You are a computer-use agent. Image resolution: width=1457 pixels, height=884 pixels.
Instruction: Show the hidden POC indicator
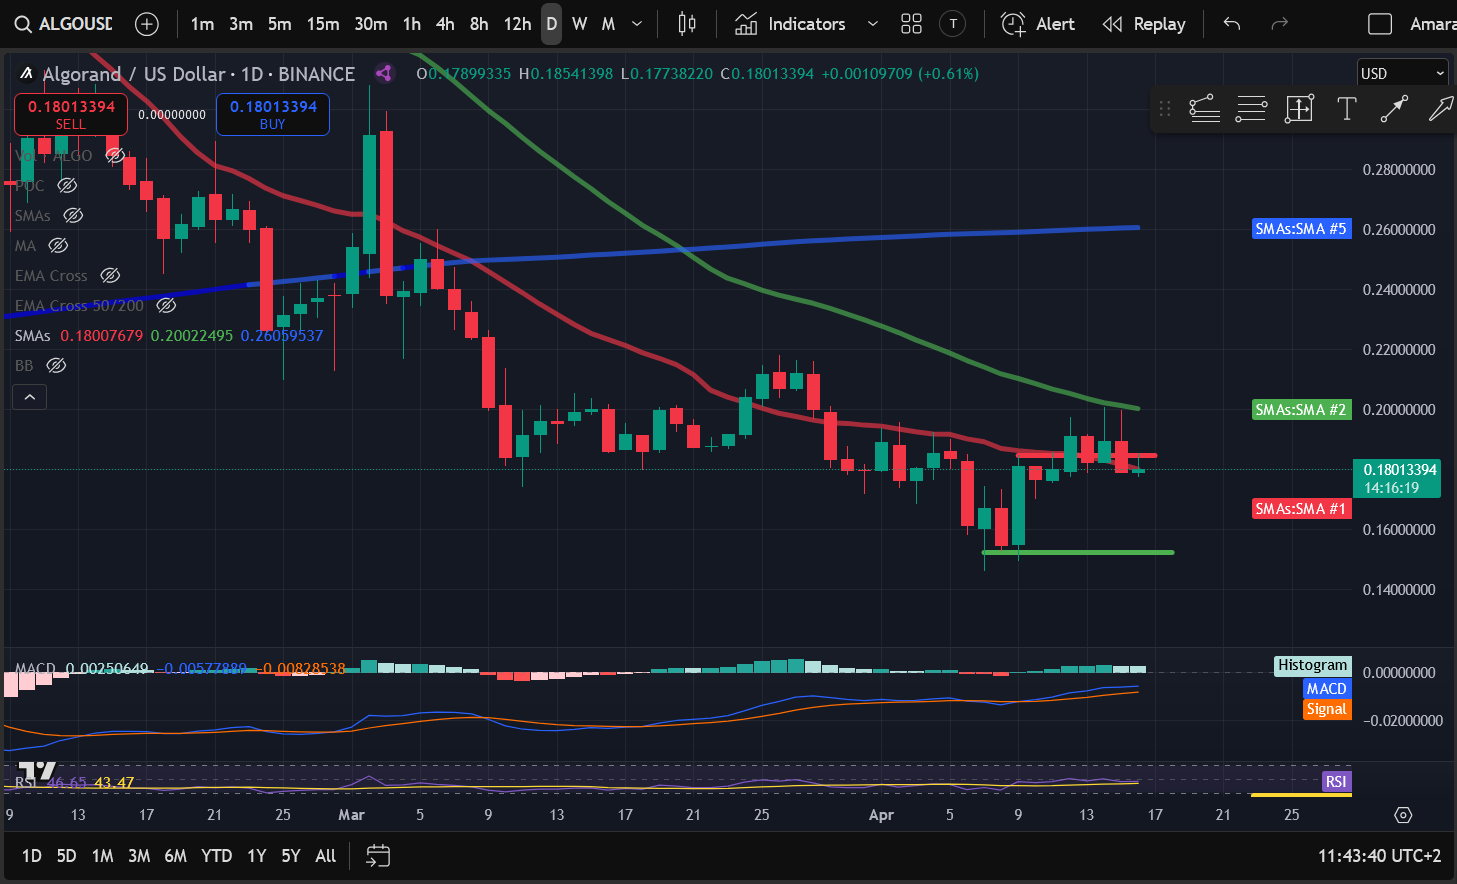pyautogui.click(x=67, y=185)
